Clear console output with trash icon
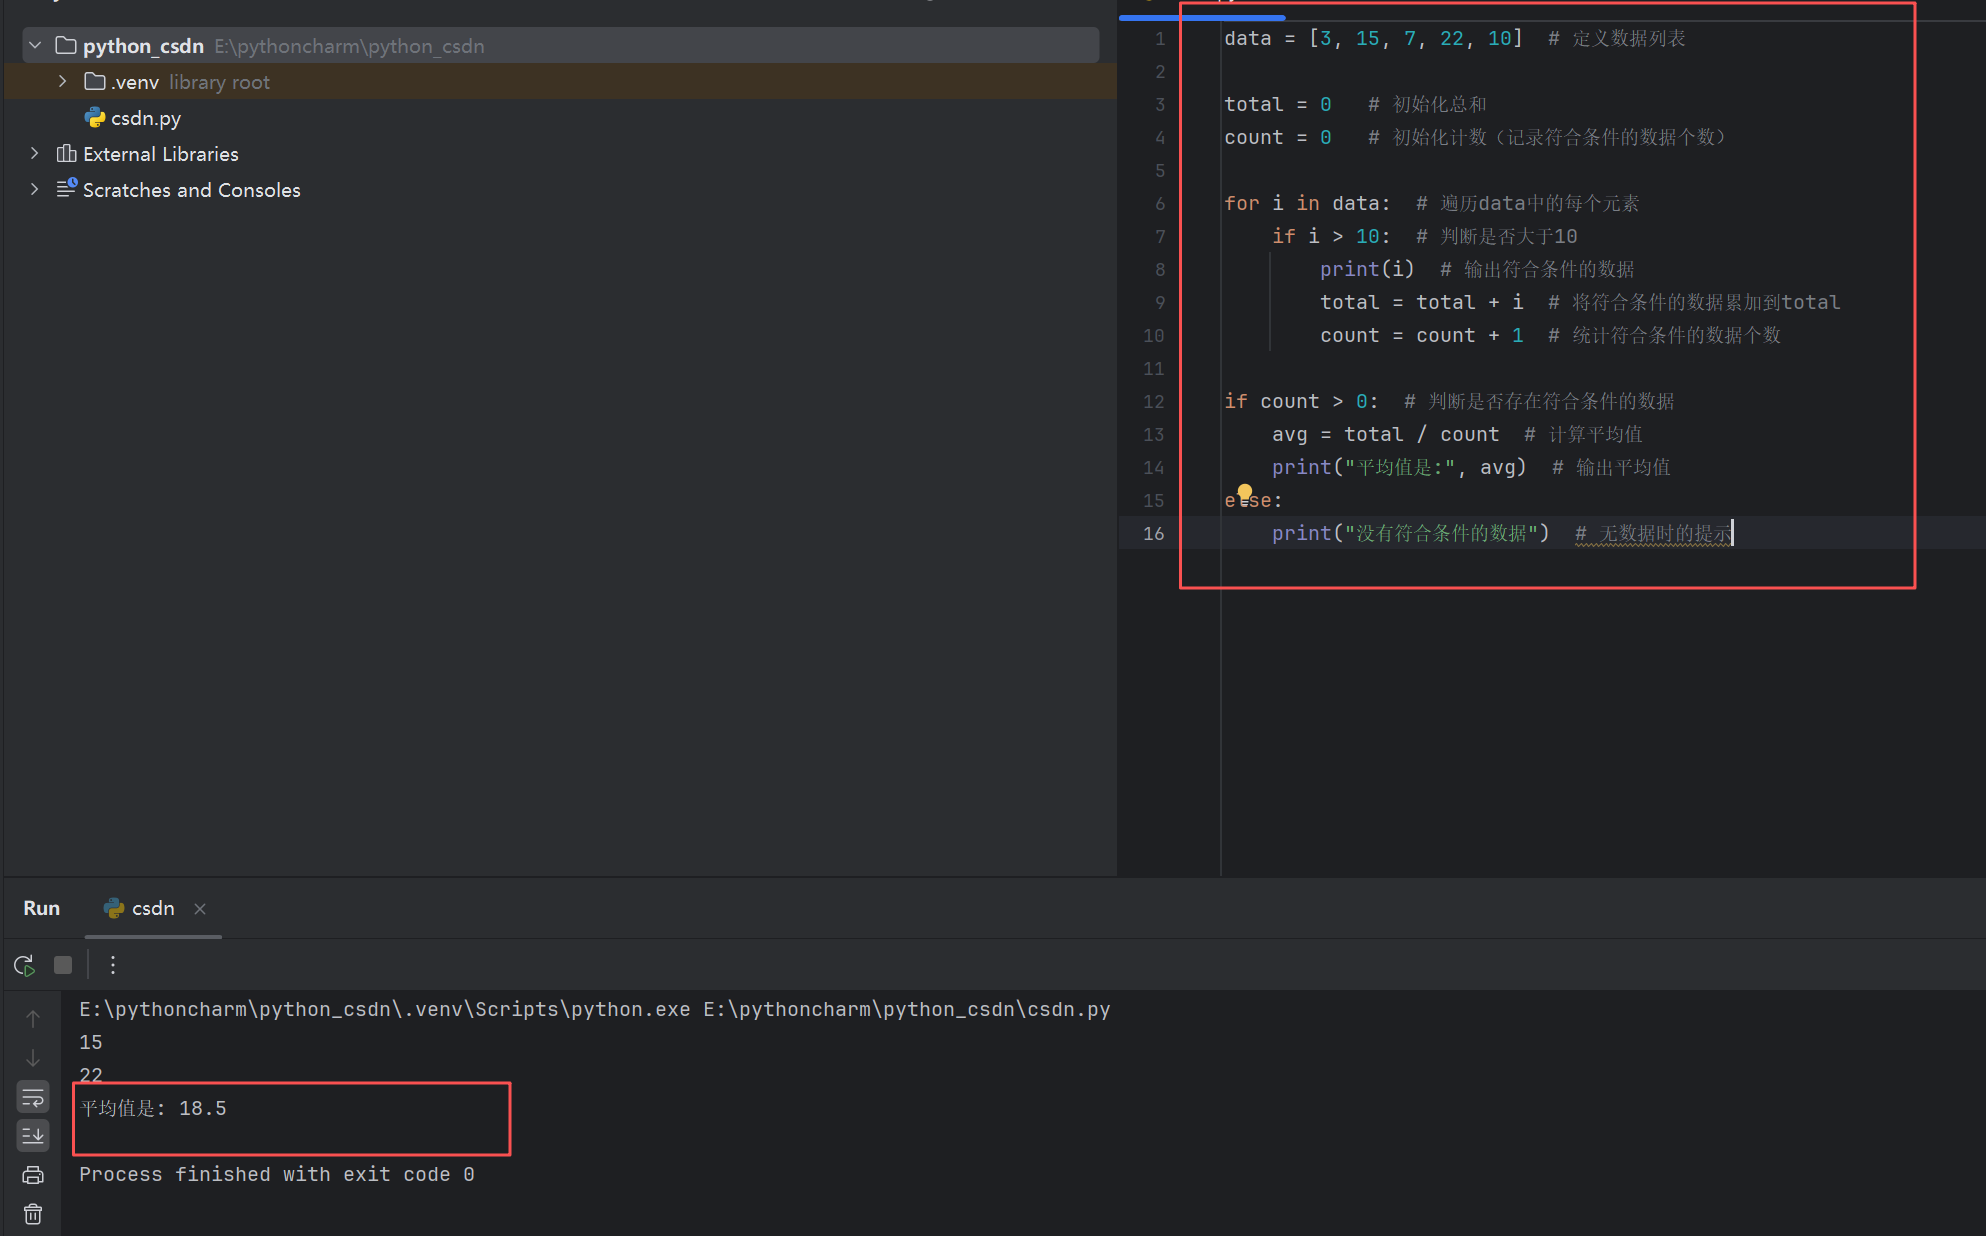Screen dimensions: 1986x1236 coord(33,1214)
